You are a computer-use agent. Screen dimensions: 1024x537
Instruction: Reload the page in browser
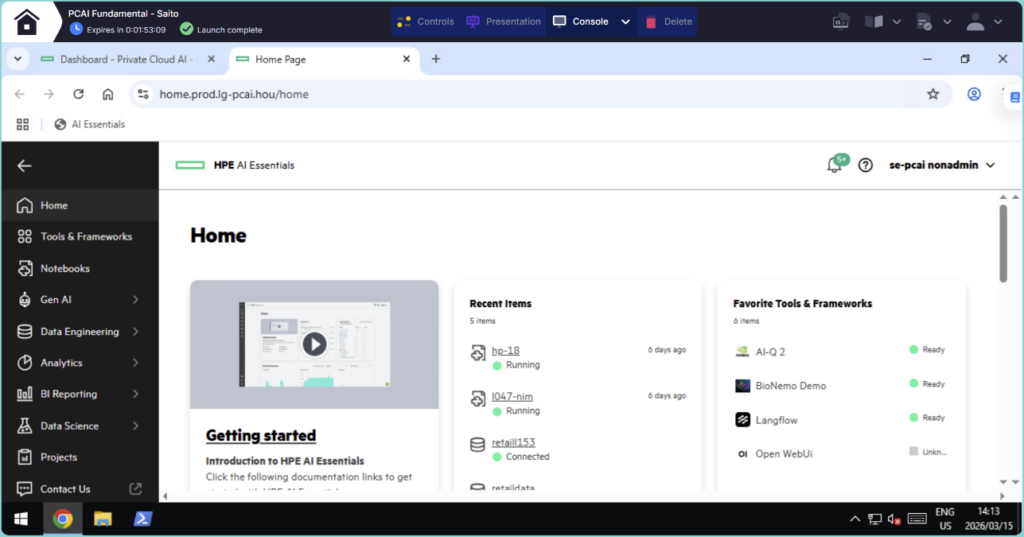tap(78, 94)
